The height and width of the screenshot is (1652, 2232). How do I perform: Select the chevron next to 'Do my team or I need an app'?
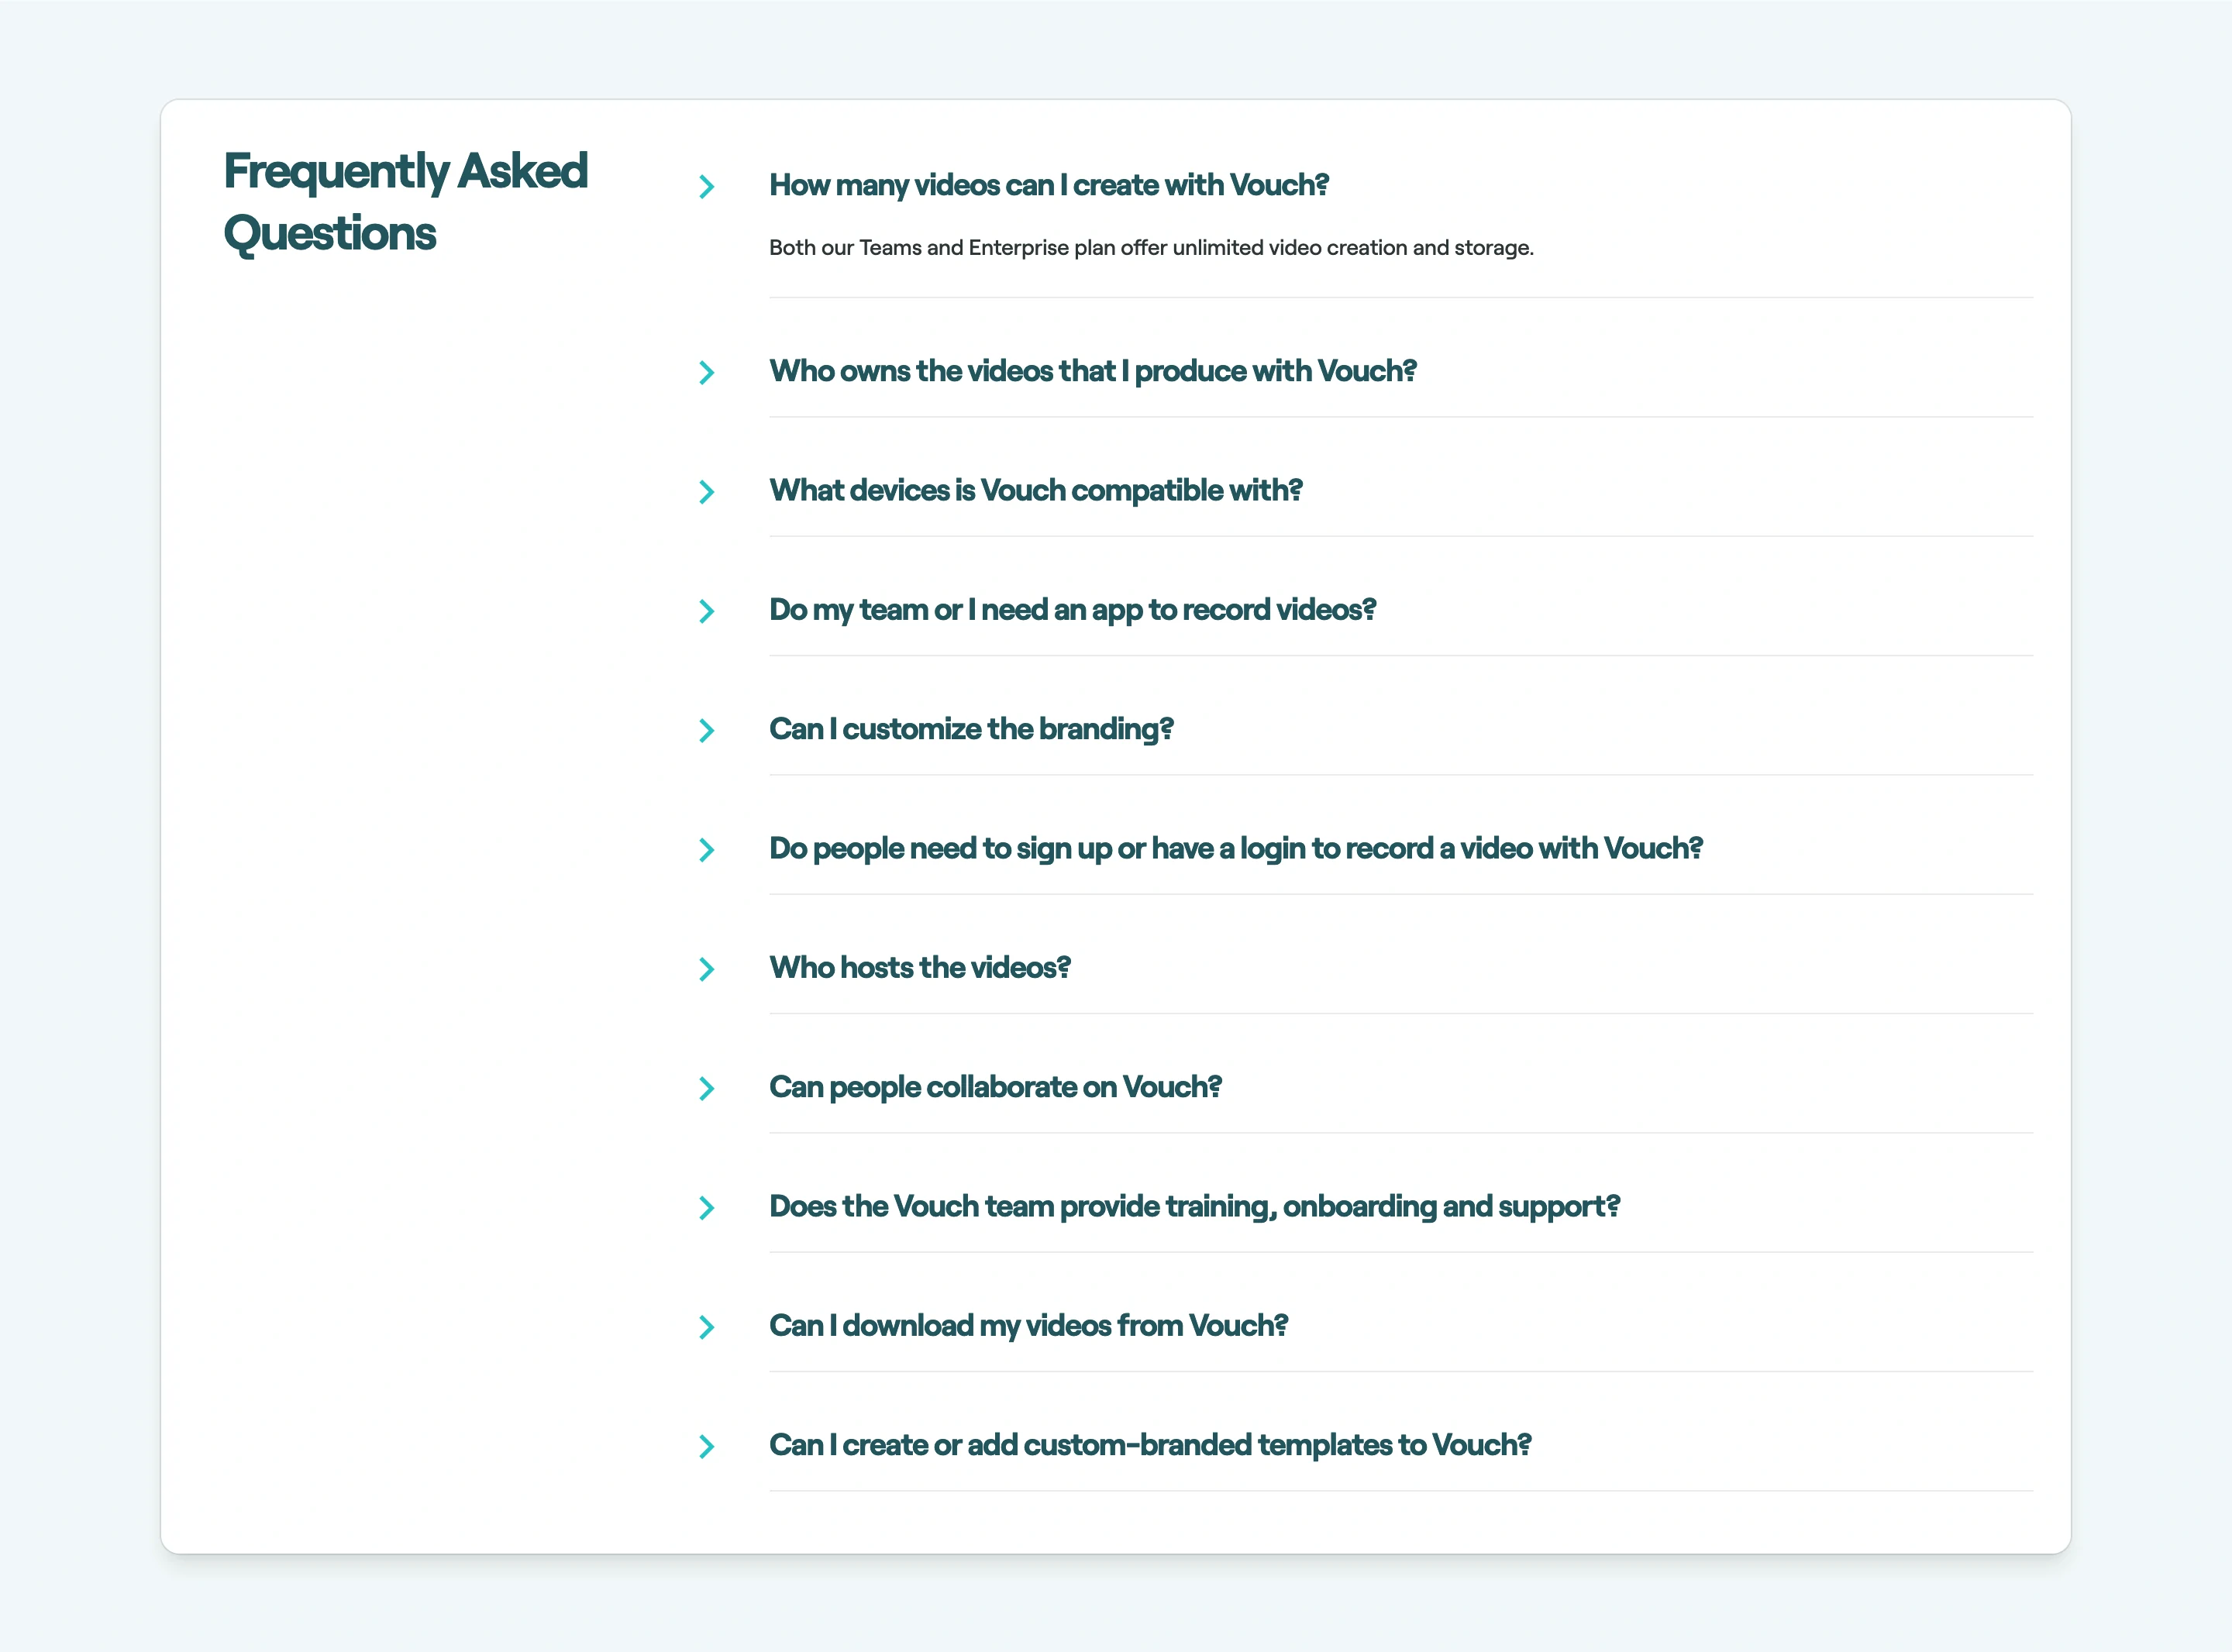pos(709,611)
